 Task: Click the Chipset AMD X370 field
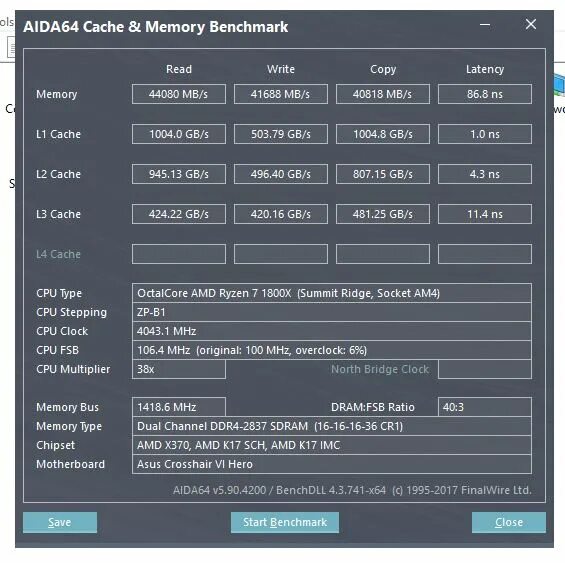(x=332, y=445)
